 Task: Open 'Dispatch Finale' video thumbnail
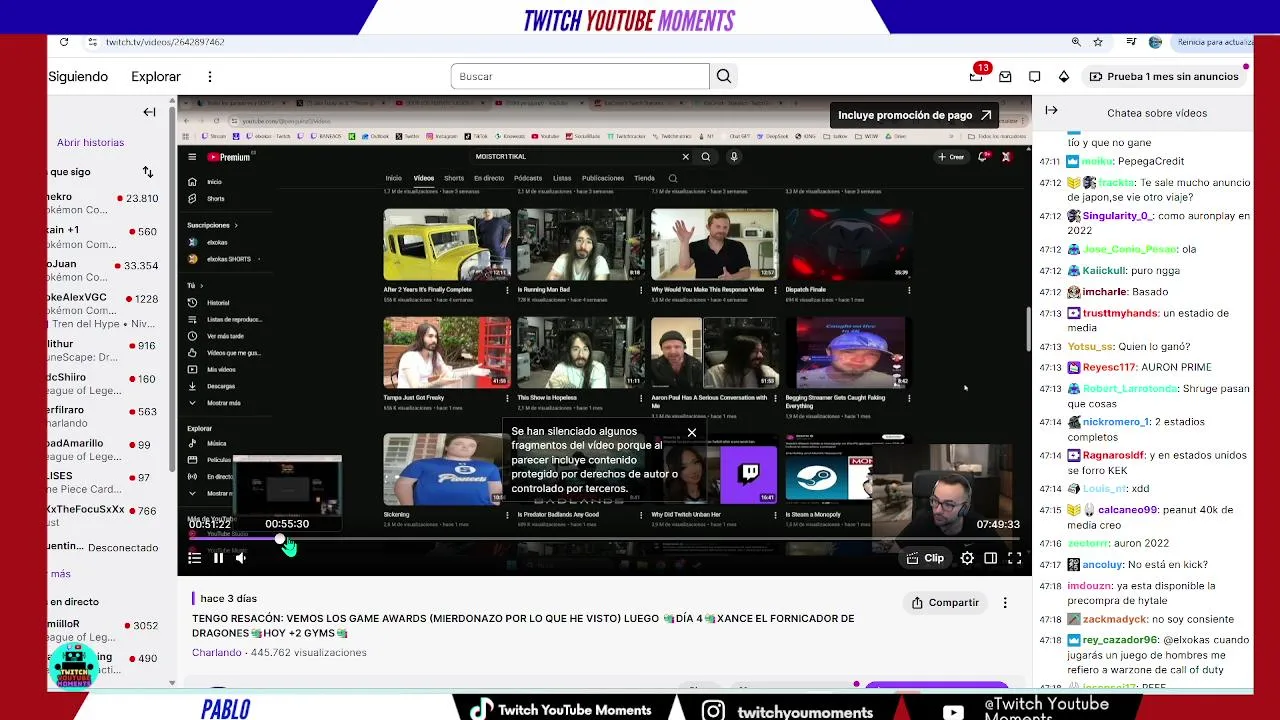coord(848,244)
